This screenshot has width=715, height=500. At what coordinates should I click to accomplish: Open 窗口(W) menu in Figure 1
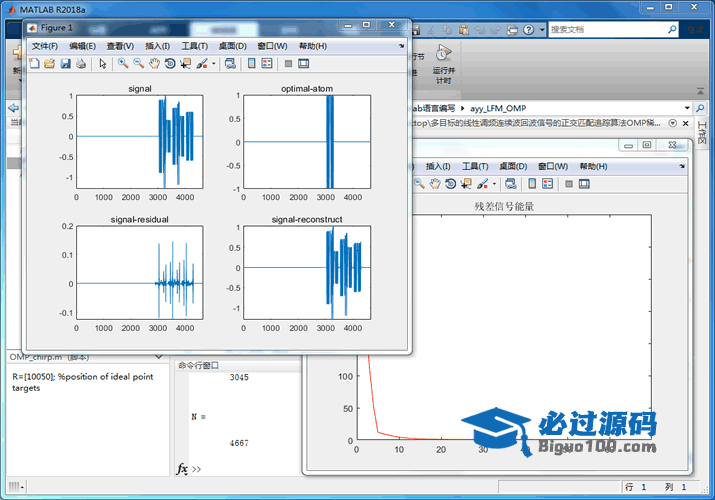(272, 46)
